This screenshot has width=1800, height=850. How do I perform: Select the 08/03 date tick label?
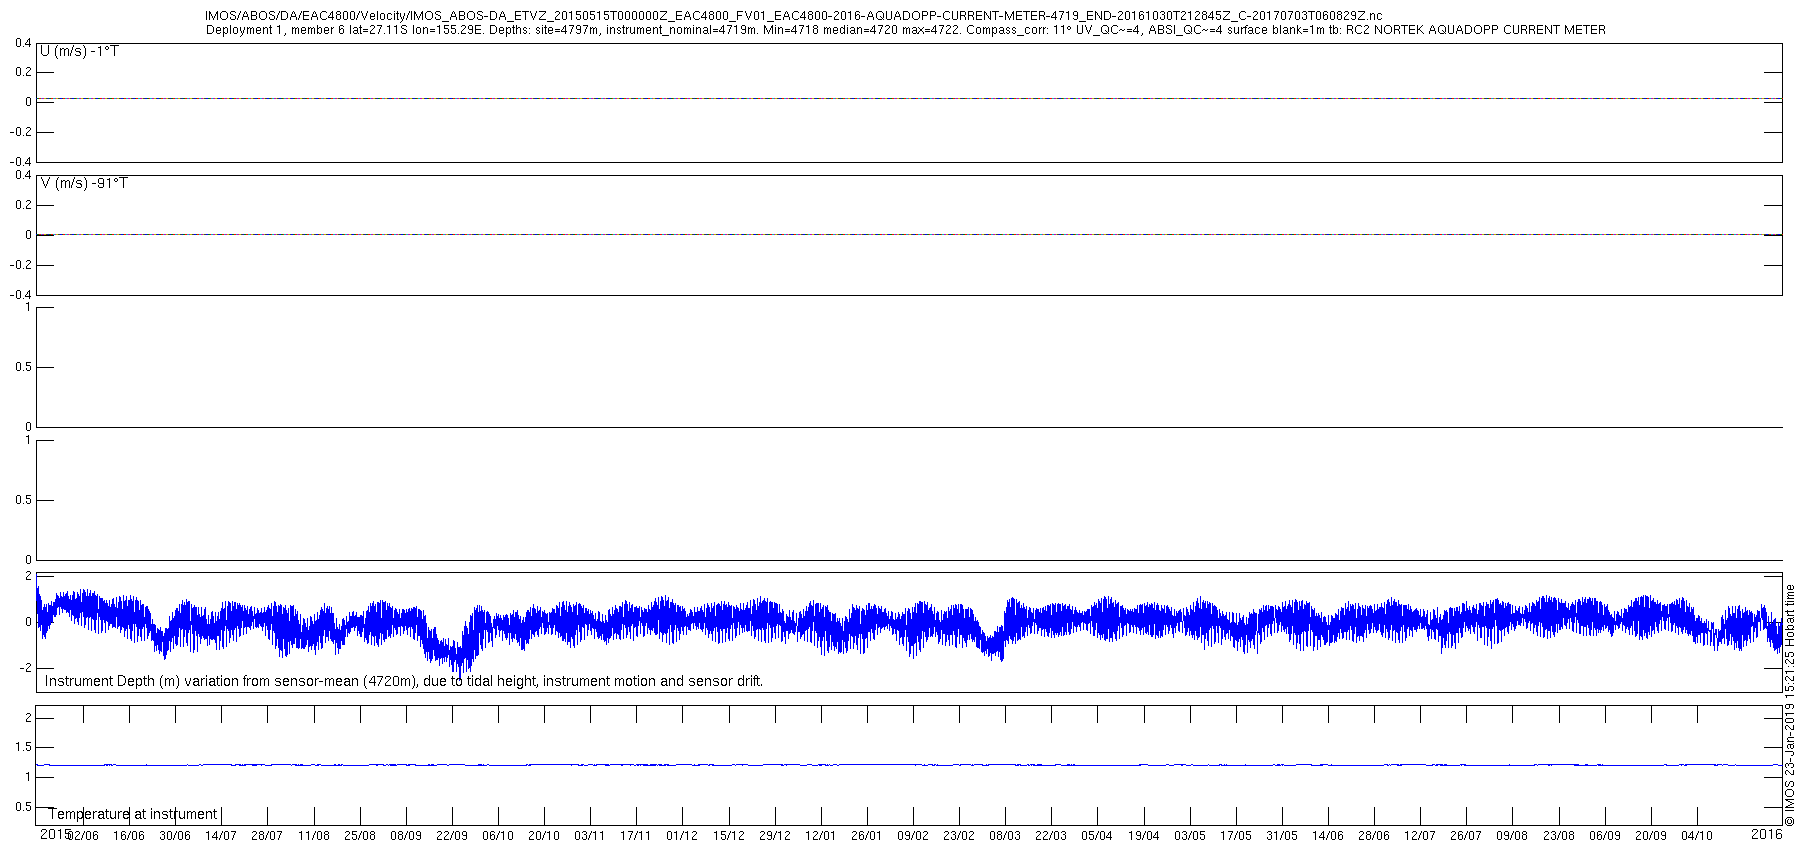point(1005,836)
